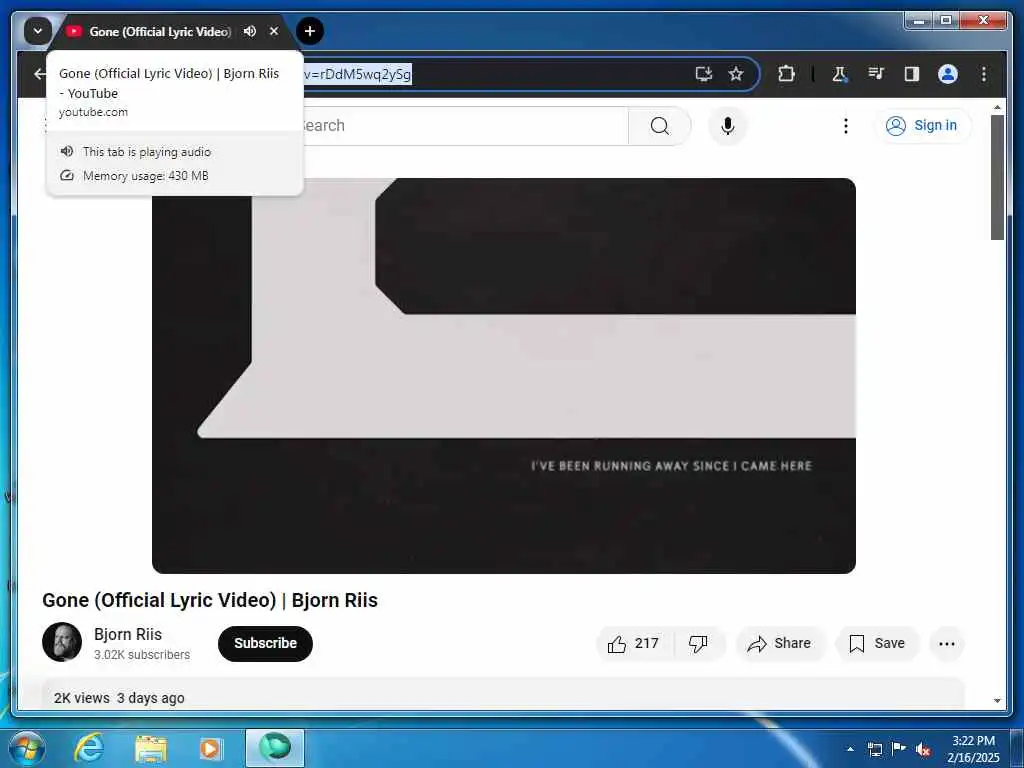The image size is (1024, 768).
Task: Open the network tray icon
Action: tap(875, 748)
